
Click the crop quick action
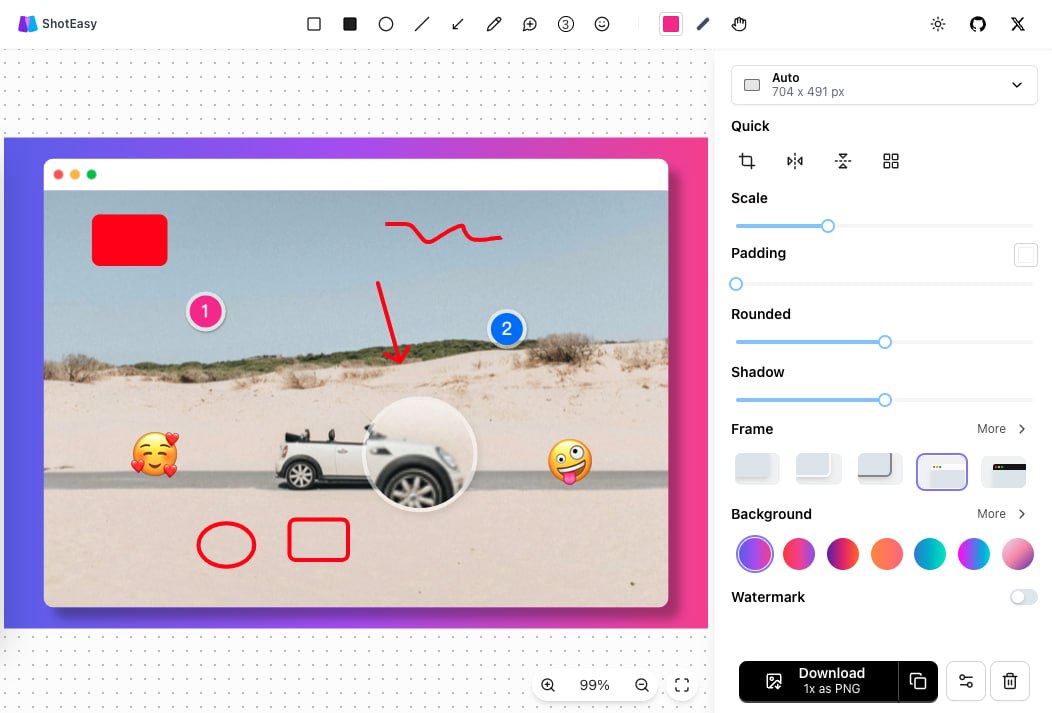(747, 161)
